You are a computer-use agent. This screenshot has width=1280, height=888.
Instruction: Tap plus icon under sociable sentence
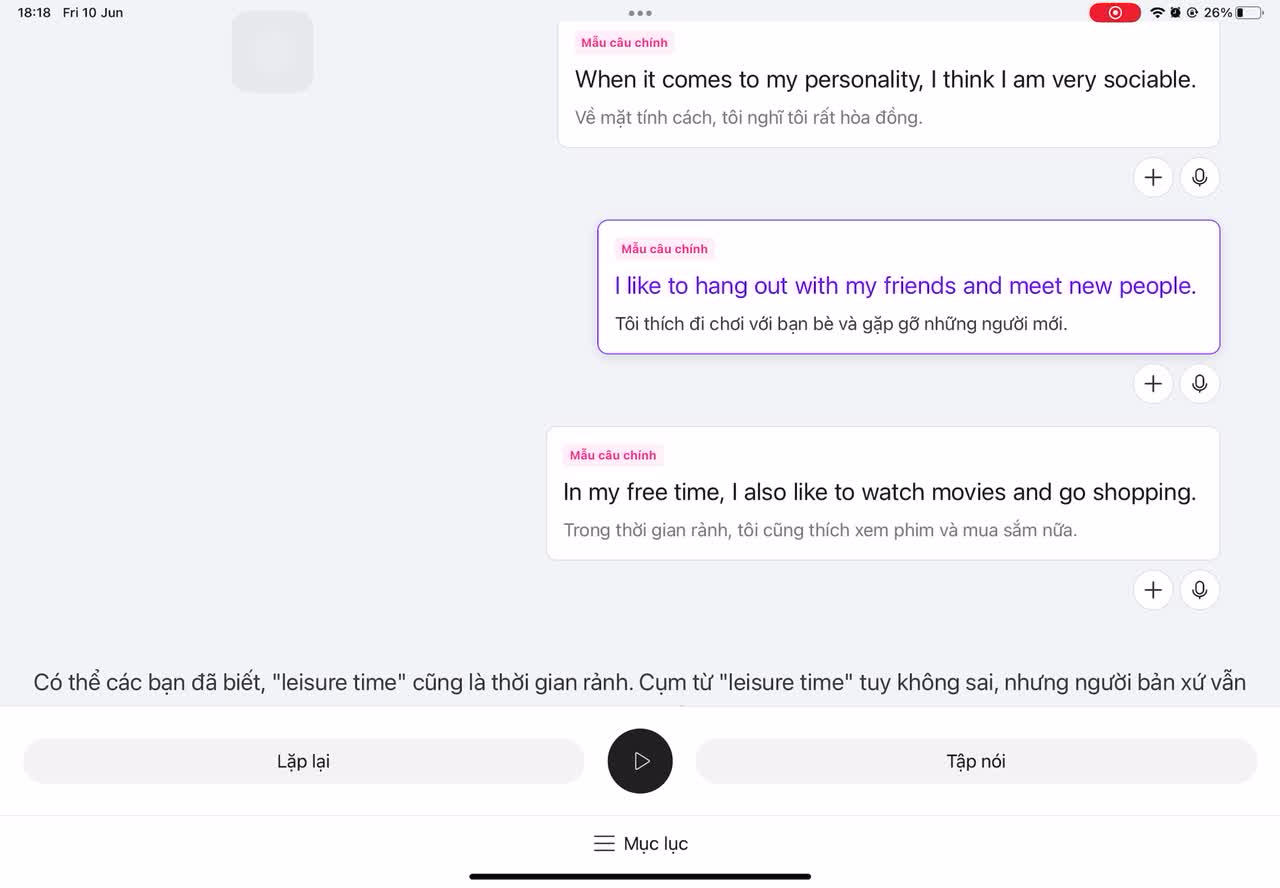pos(1153,177)
